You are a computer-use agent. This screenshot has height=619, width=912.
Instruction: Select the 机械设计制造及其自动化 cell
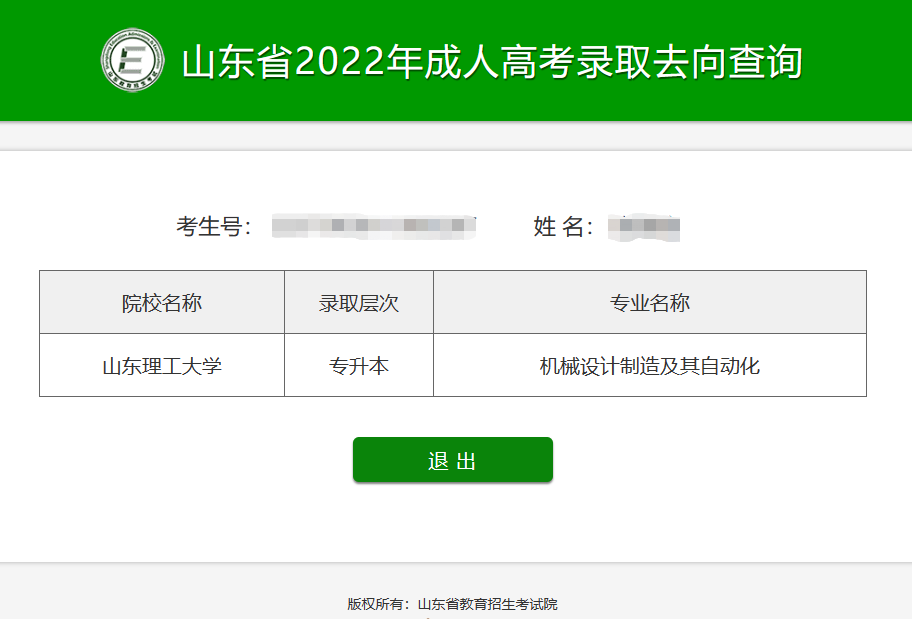tap(650, 365)
